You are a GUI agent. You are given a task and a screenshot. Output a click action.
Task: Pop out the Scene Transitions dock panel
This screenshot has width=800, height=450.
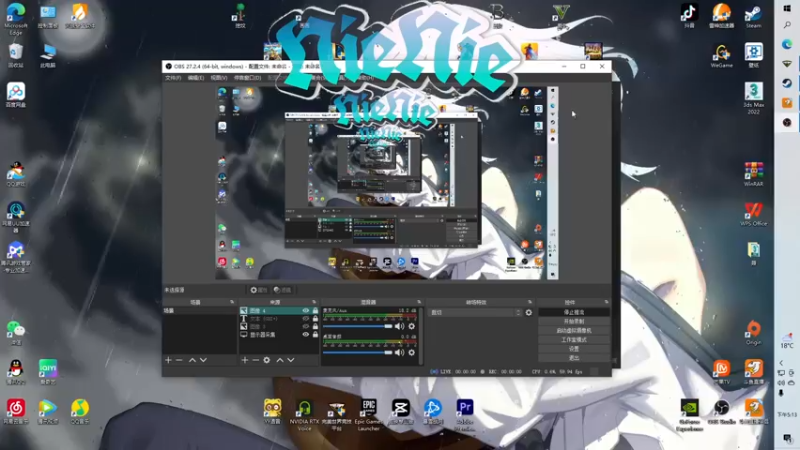point(530,302)
